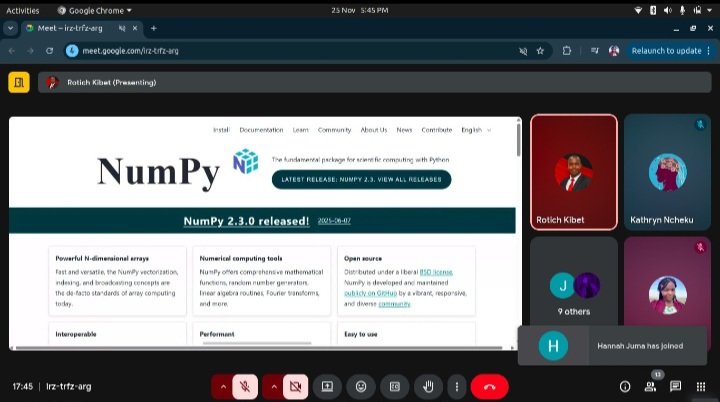Open the system menu arrow in top bar
The width and height of the screenshot is (720, 402).
pyautogui.click(x=710, y=10)
